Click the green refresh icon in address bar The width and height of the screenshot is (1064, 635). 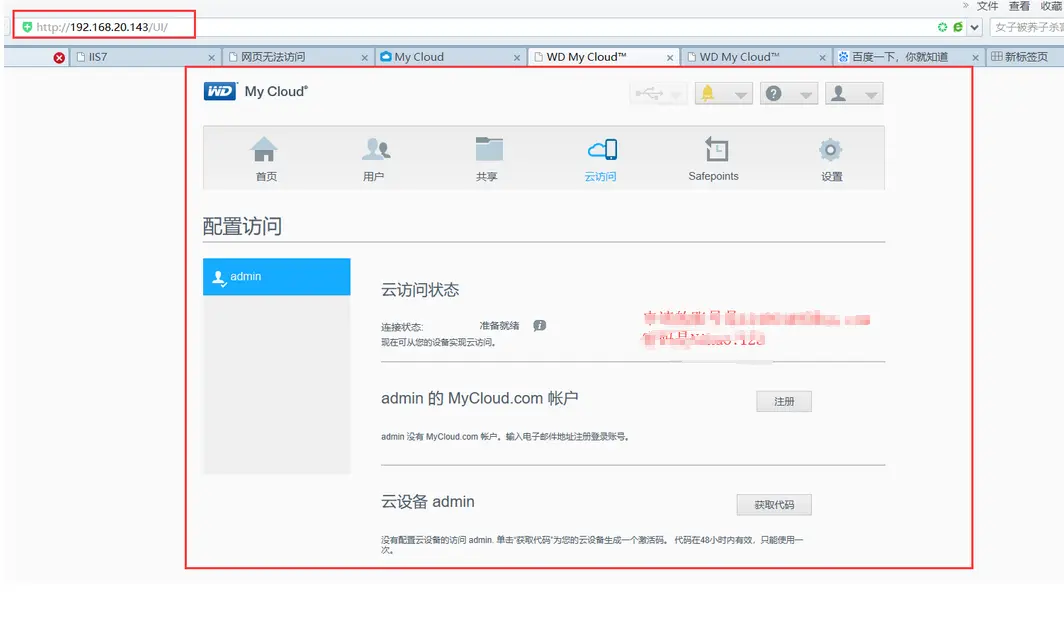[943, 27]
